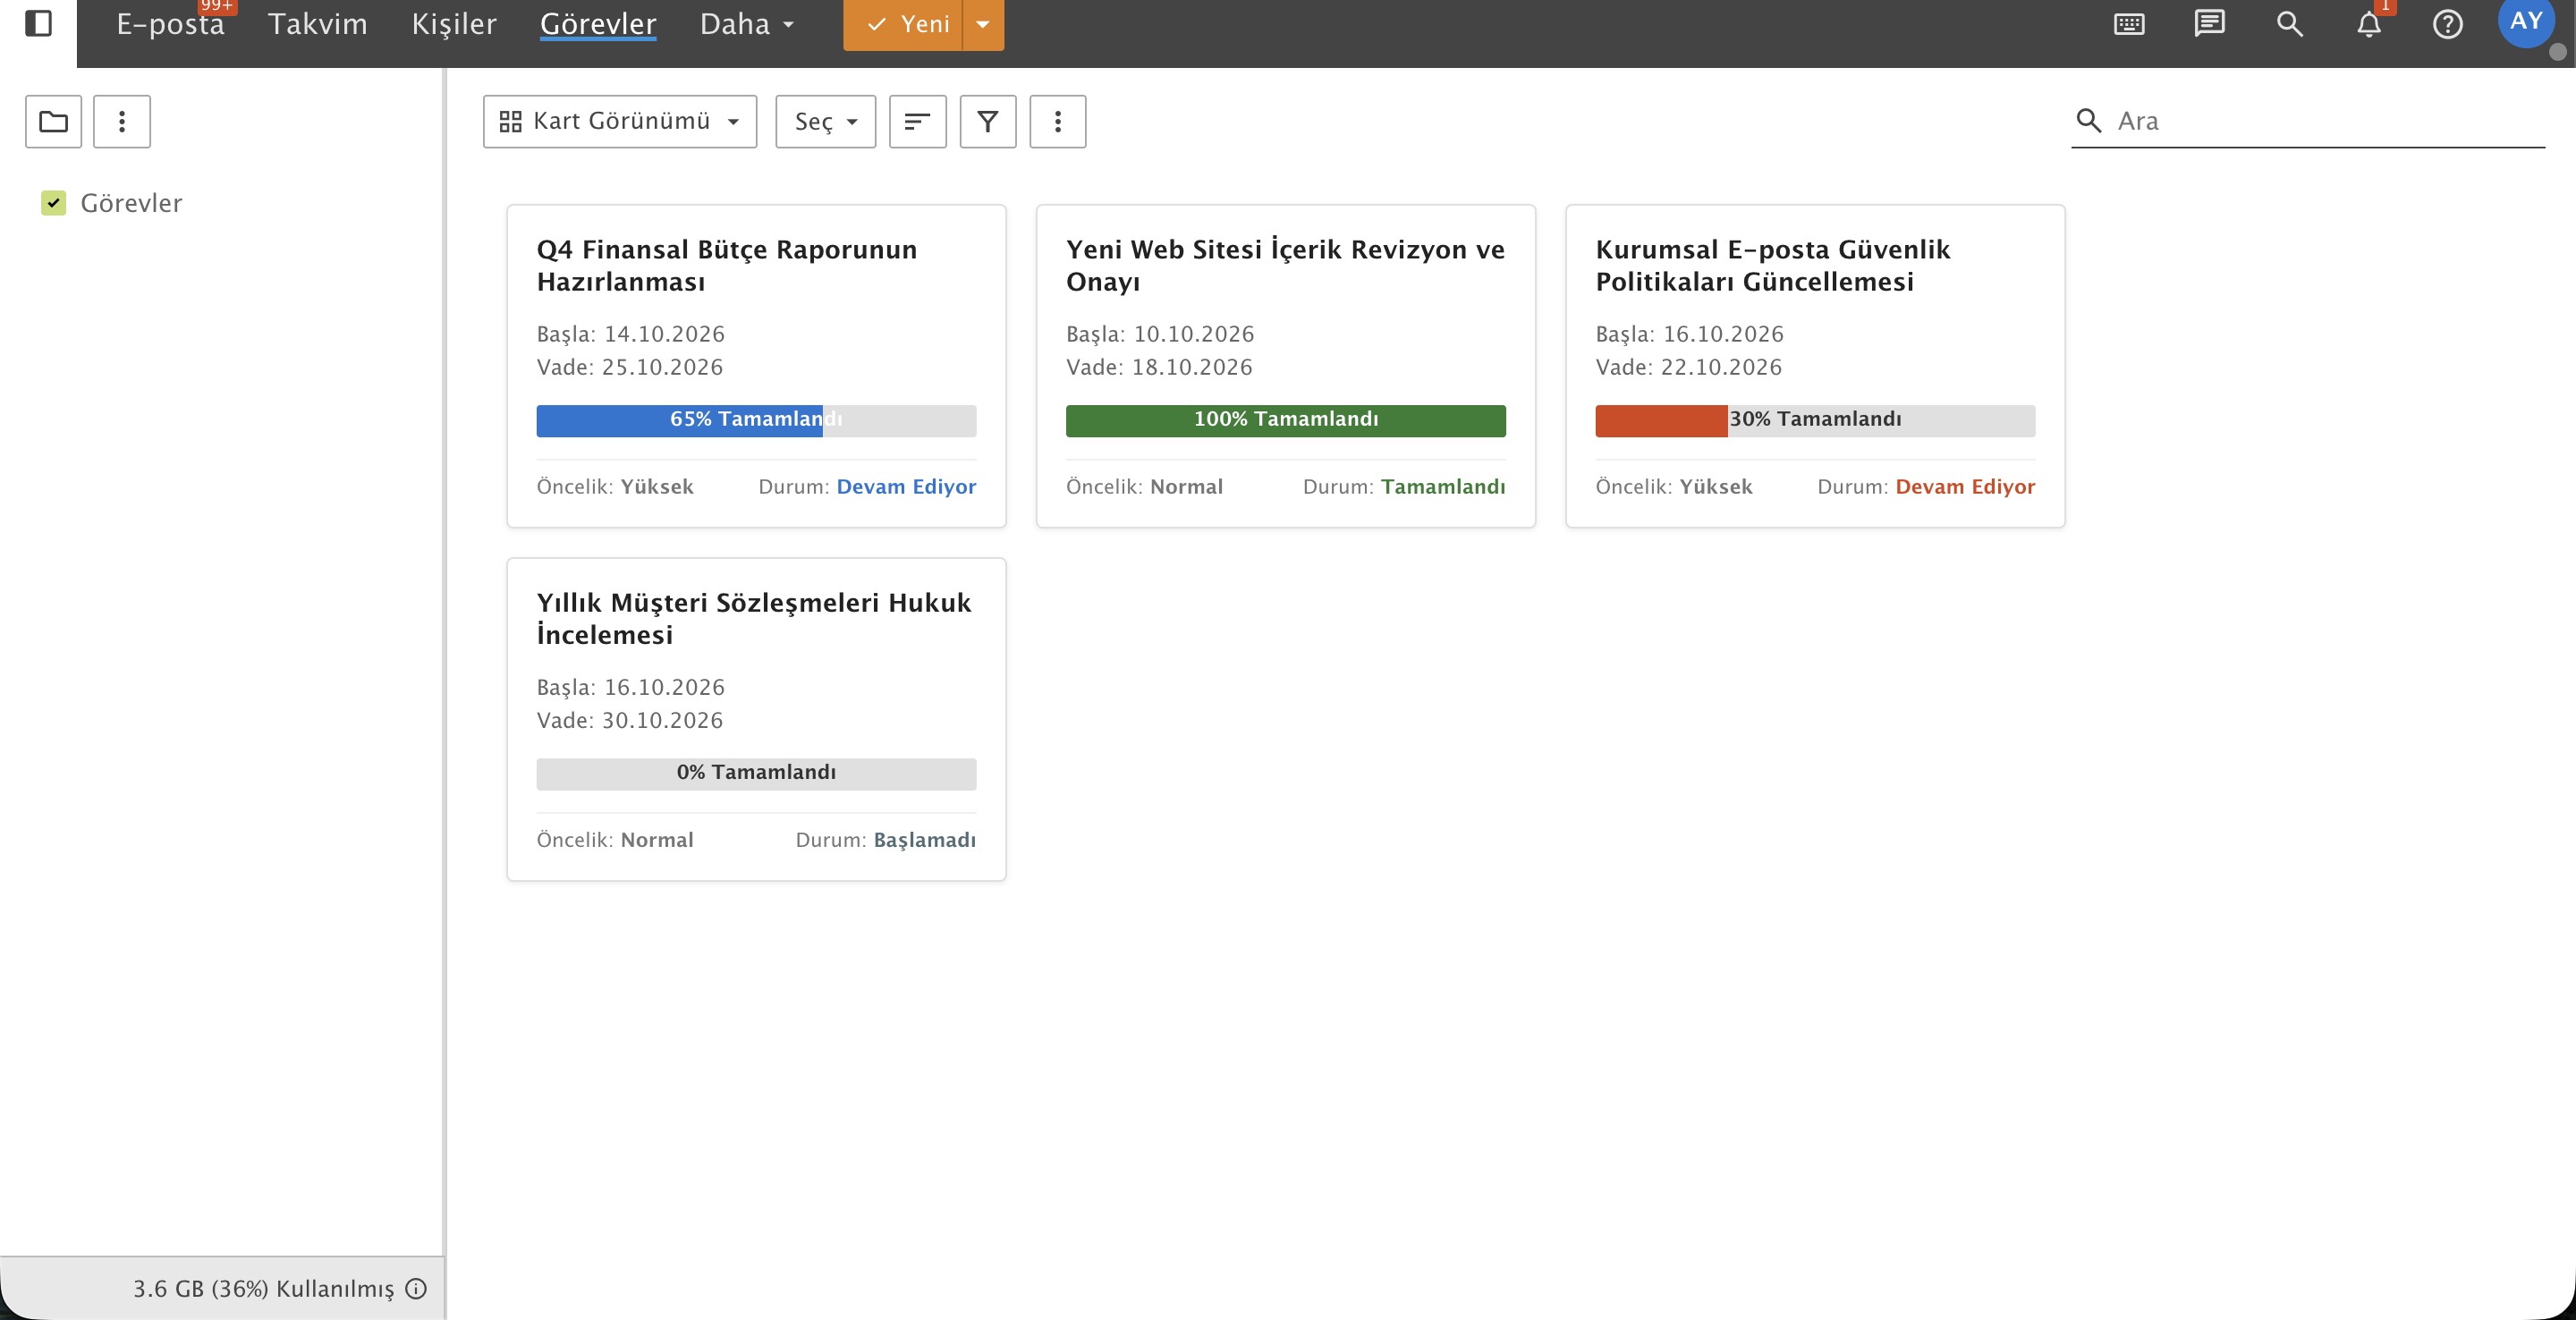Open the filter funnel icon
Image resolution: width=2576 pixels, height=1320 pixels.
[x=988, y=122]
